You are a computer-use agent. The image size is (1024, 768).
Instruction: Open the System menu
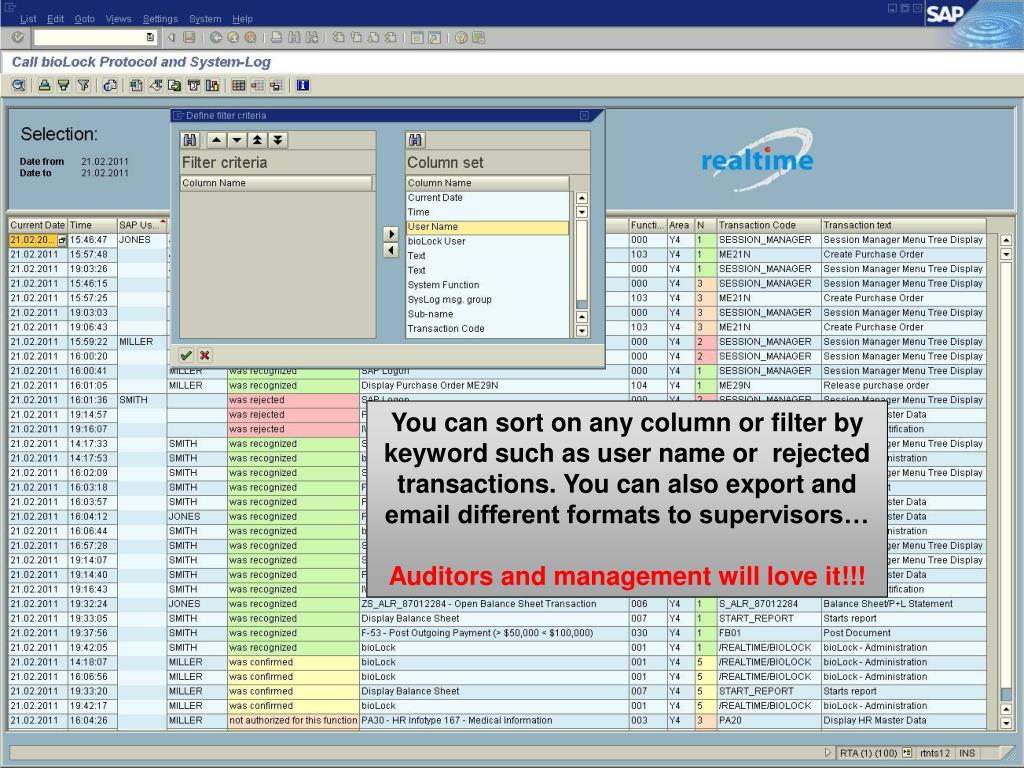[205, 19]
